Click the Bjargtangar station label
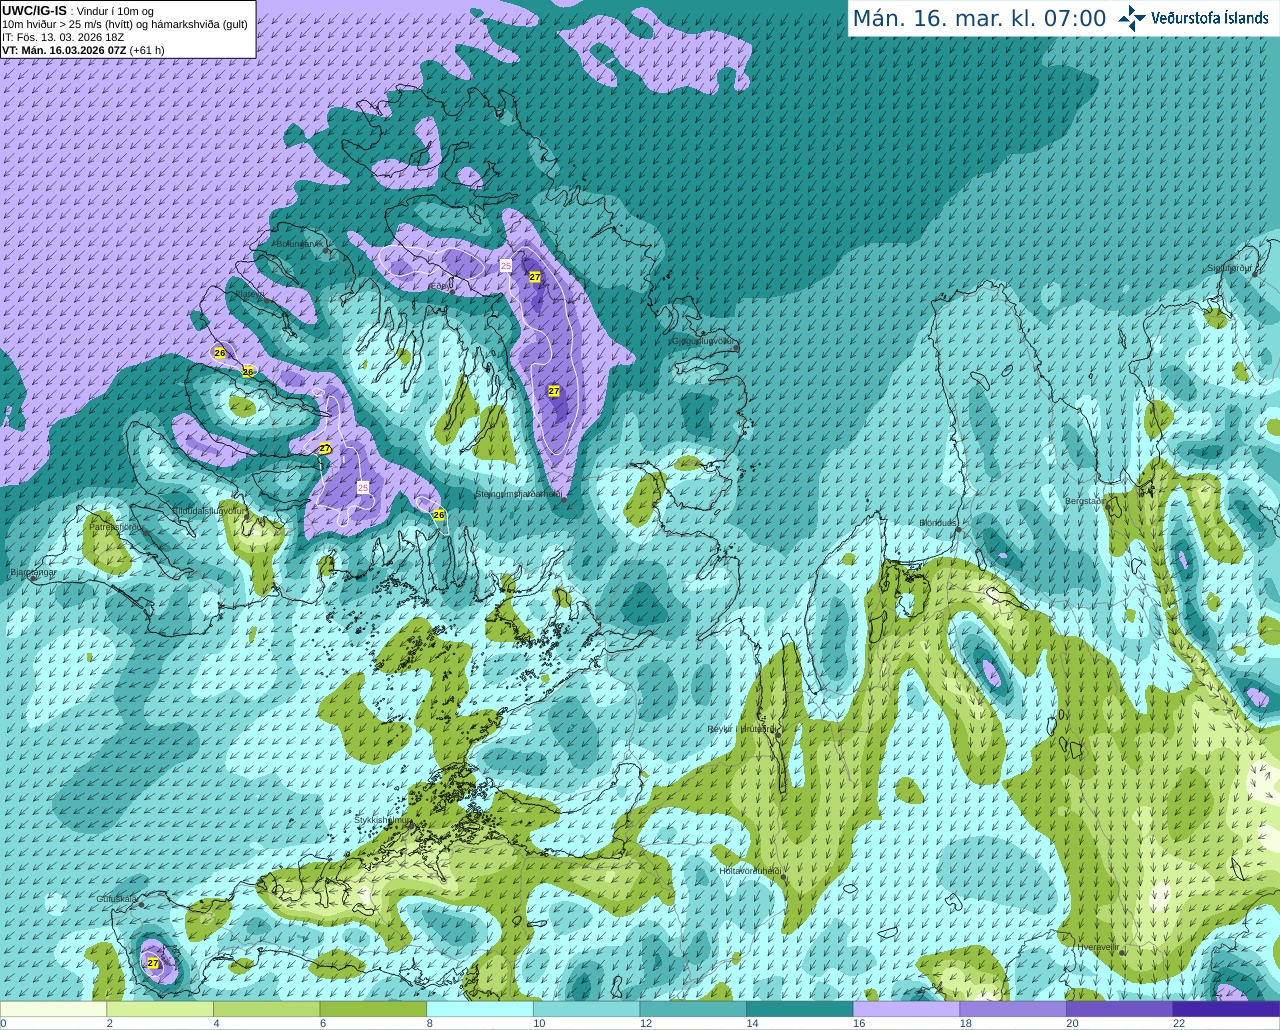The height and width of the screenshot is (1030, 1280). tap(33, 572)
